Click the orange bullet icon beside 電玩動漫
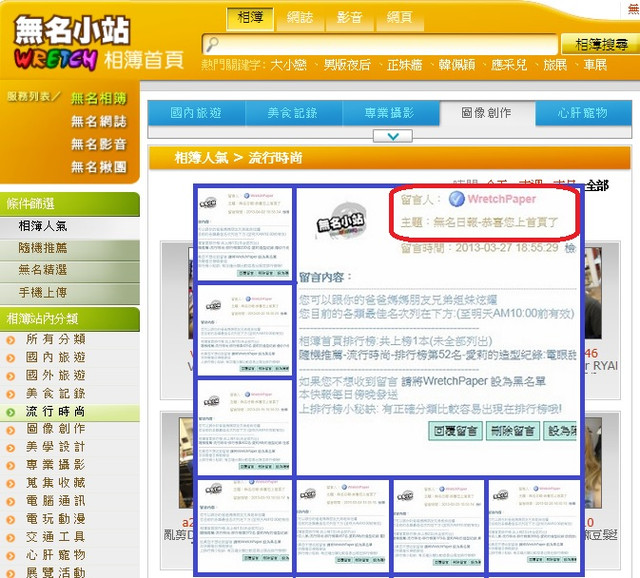 tap(11, 520)
